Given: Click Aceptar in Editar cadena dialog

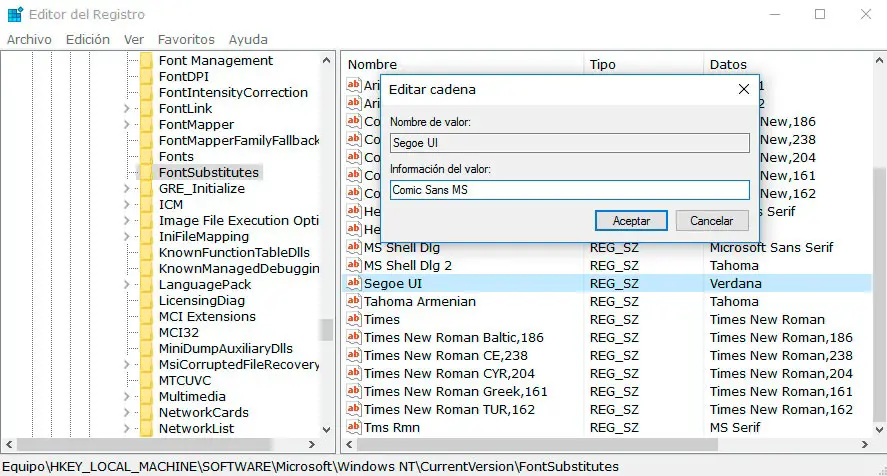Looking at the screenshot, I should pos(631,221).
